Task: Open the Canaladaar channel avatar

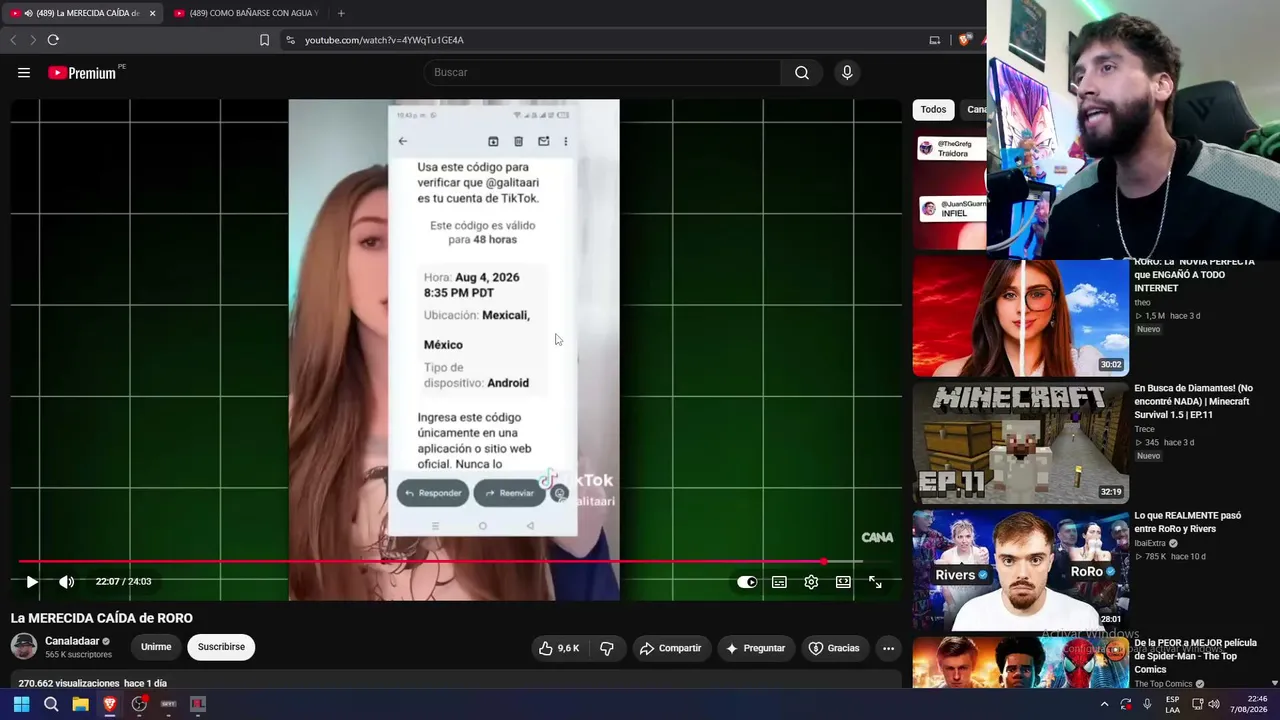Action: pos(24,646)
